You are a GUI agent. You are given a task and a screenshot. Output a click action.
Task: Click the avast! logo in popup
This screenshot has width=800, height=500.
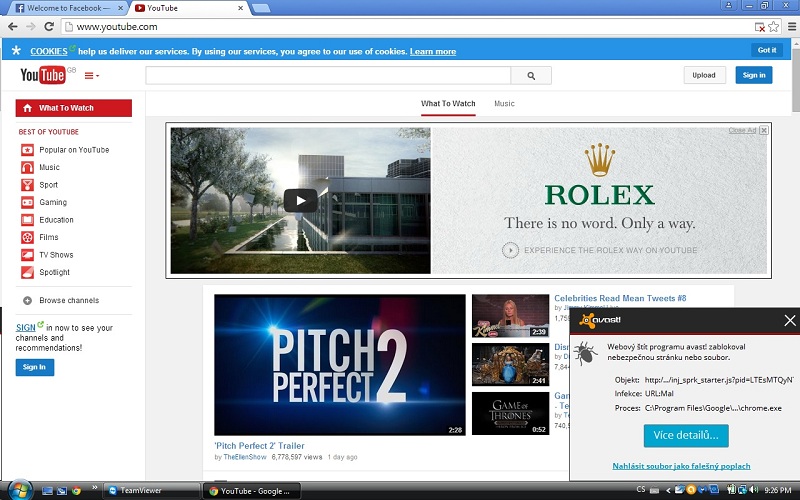600,320
